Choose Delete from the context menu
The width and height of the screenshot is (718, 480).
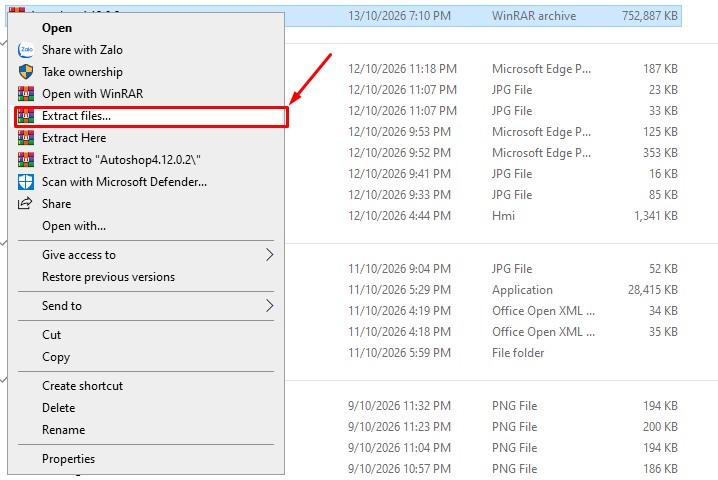tap(59, 408)
